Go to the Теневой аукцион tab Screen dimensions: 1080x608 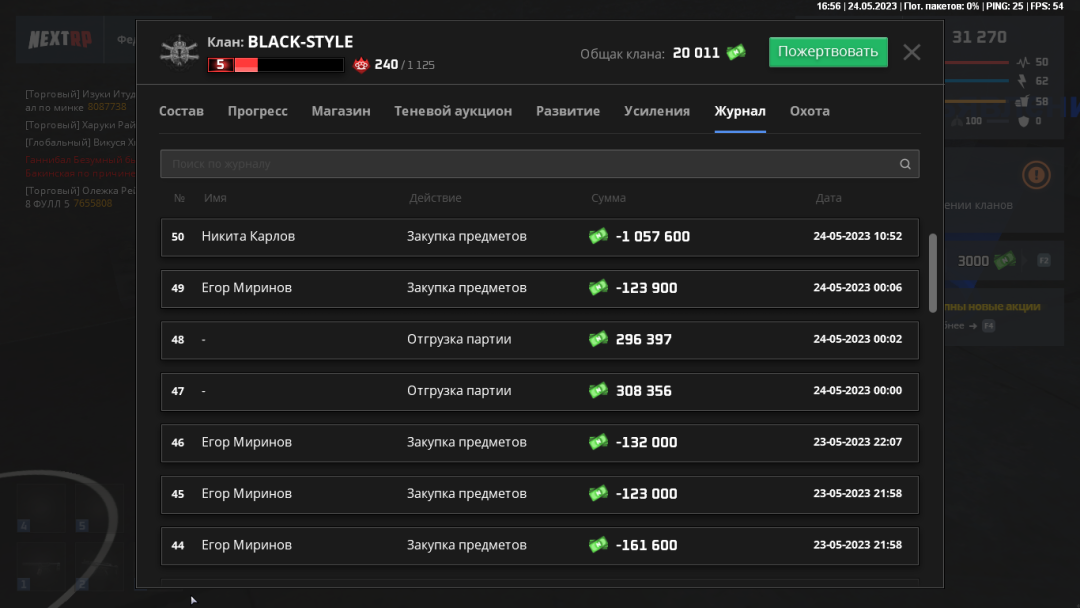tap(453, 111)
